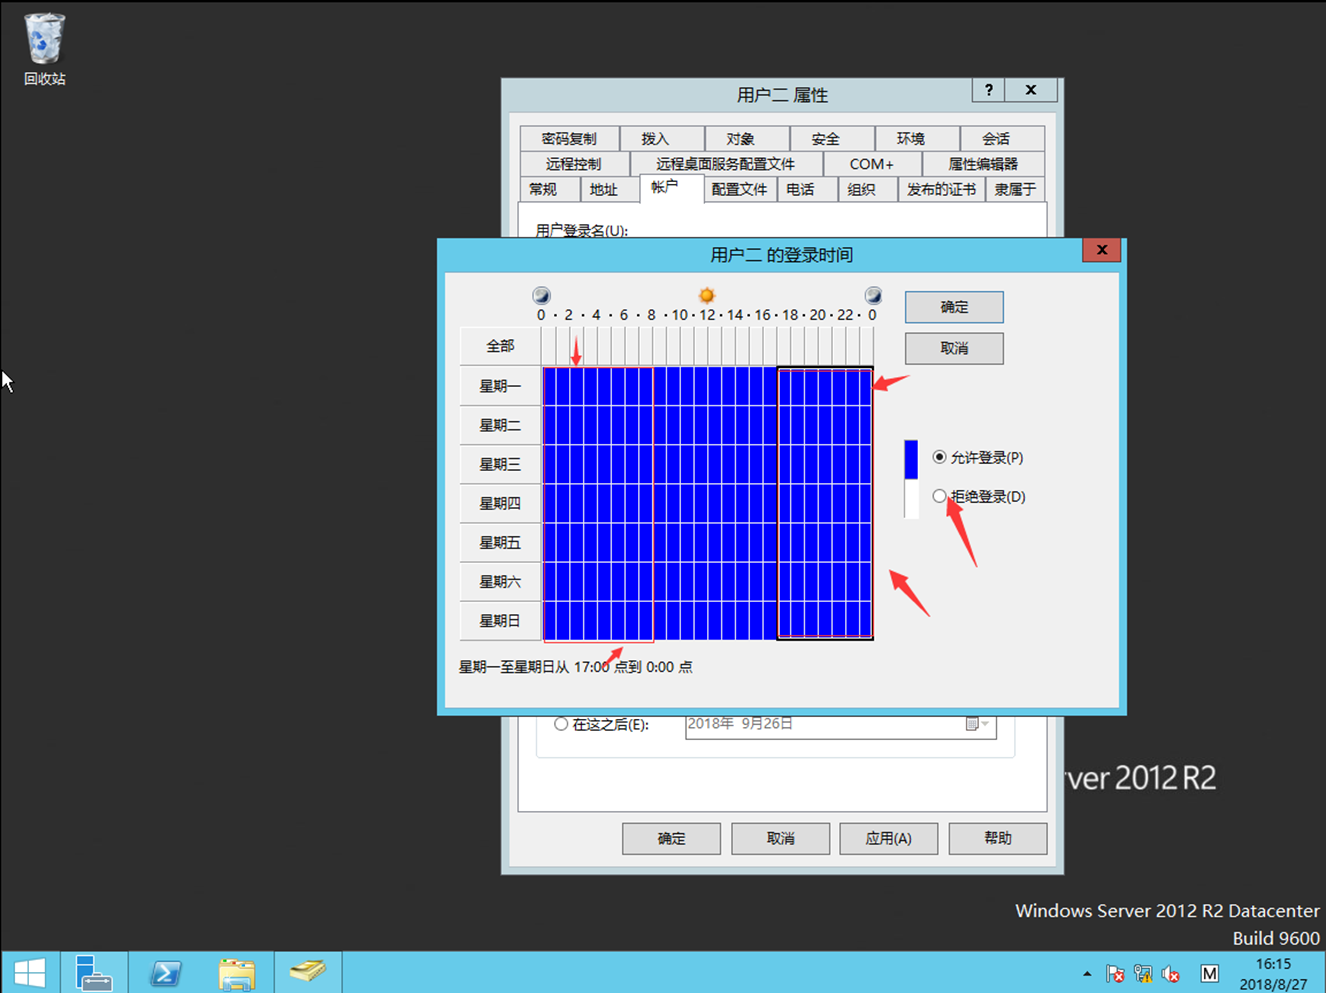
Task: Switch to the 远程控制 tab
Action: point(574,164)
